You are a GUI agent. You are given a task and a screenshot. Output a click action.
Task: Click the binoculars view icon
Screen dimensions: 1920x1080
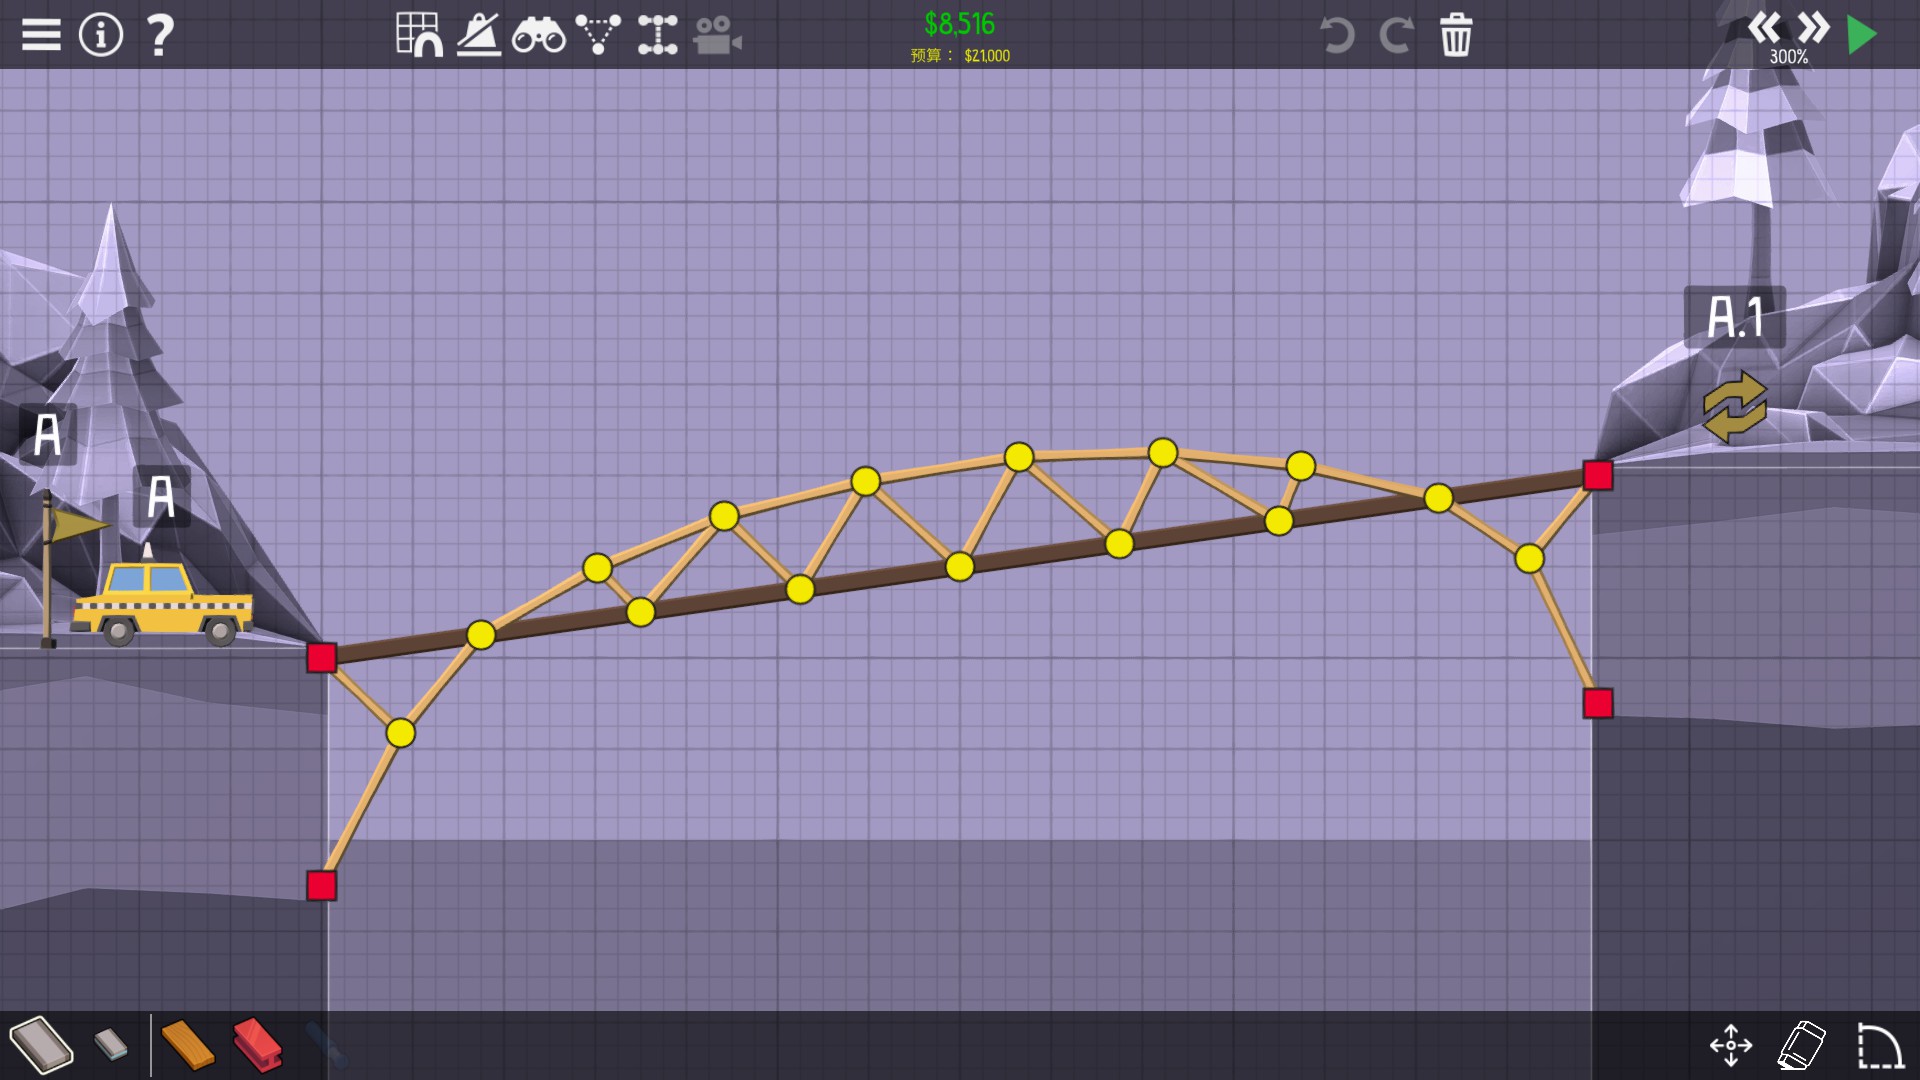(538, 37)
